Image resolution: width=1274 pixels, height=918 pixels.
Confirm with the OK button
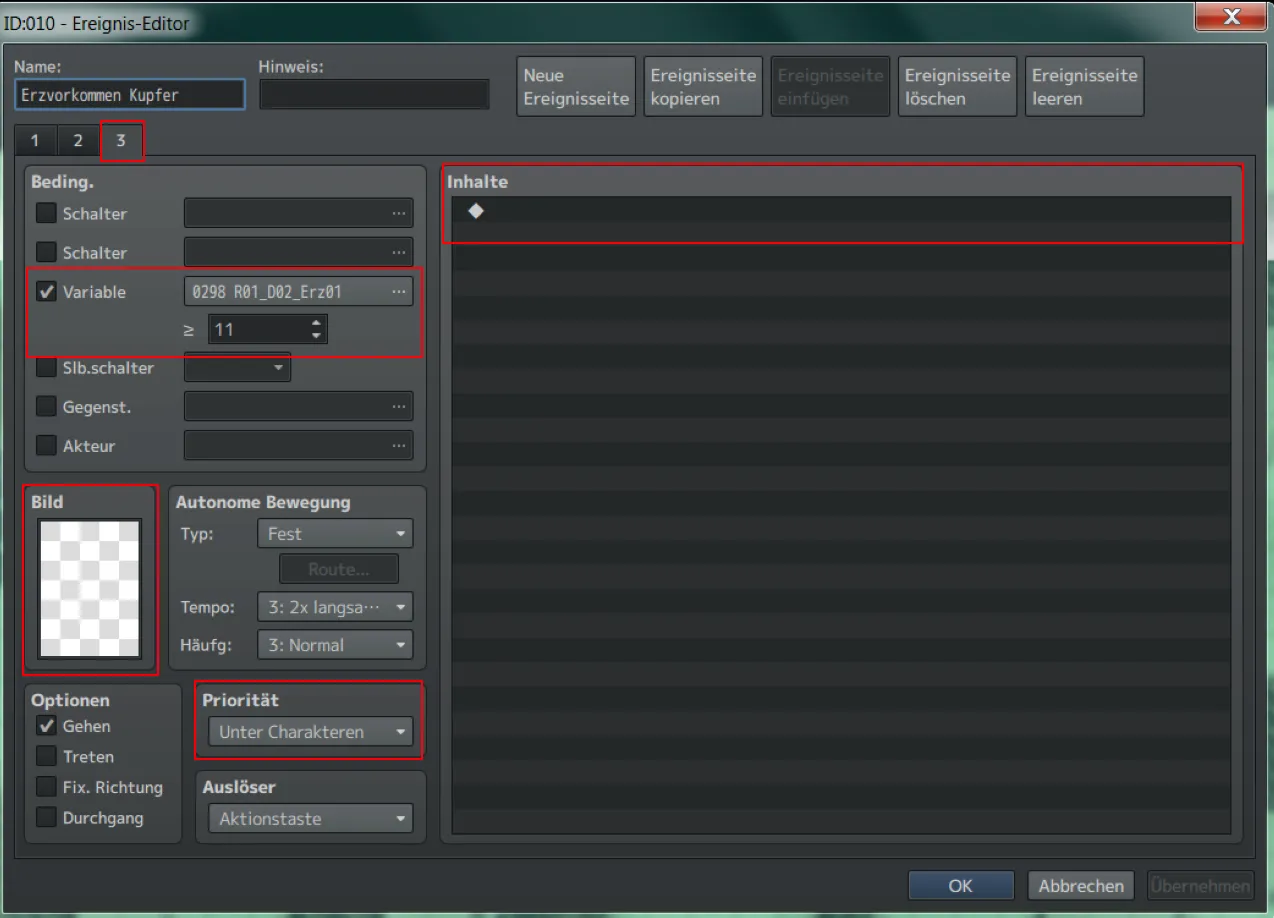coord(961,886)
